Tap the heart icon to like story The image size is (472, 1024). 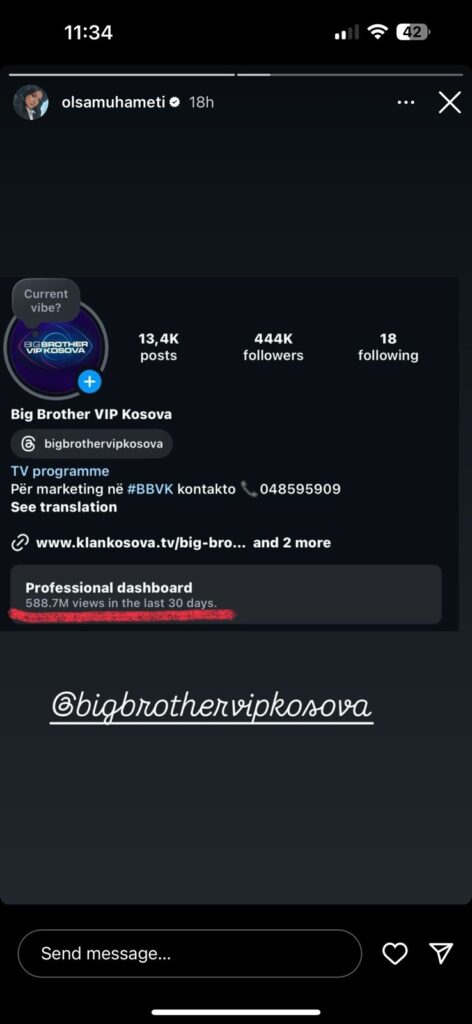point(395,953)
